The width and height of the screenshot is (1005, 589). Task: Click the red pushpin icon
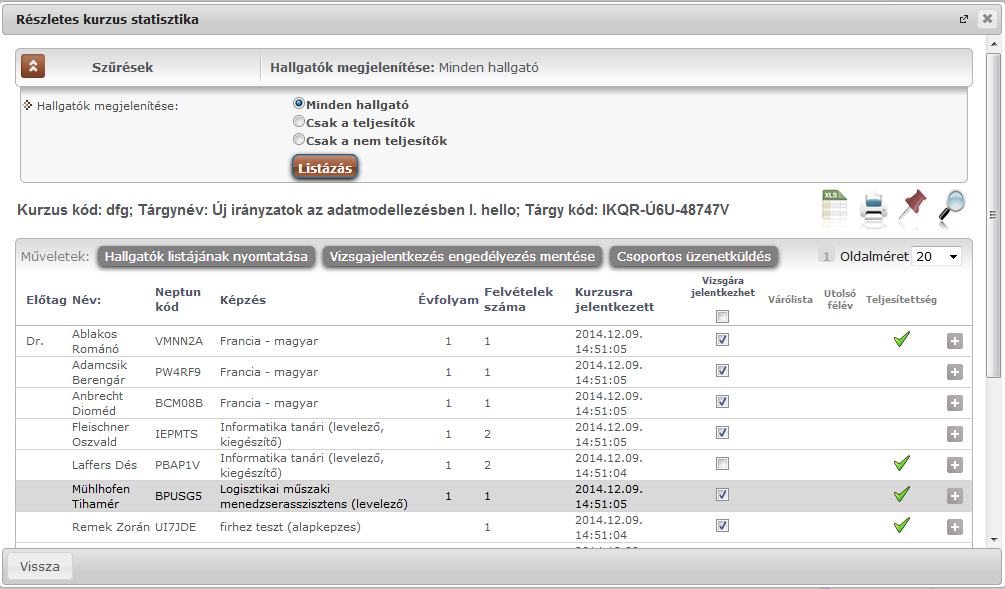[x=913, y=205]
